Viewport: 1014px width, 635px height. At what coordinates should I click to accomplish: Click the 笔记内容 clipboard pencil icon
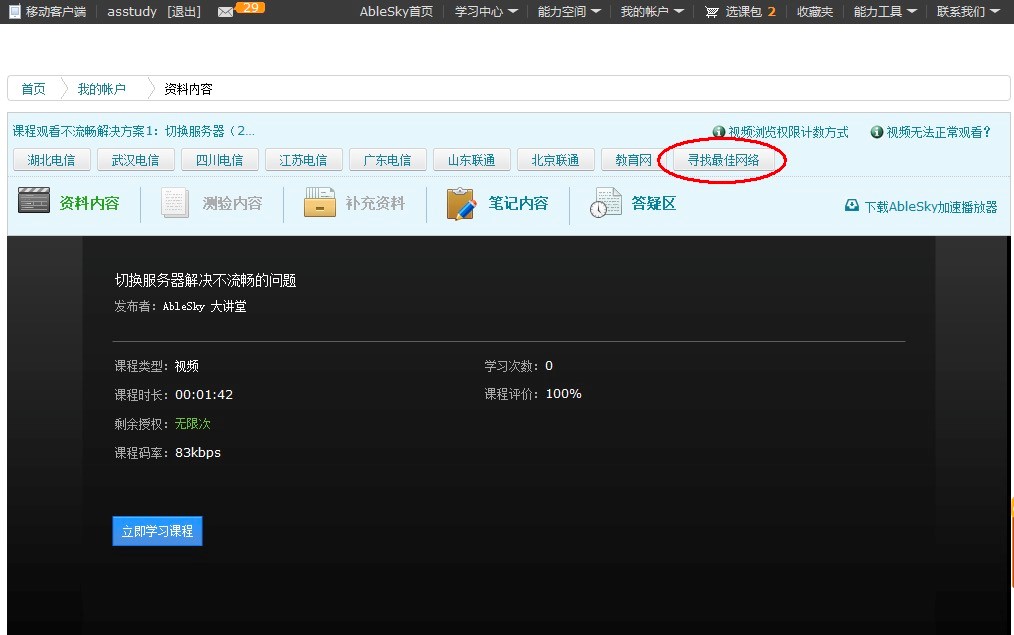(x=461, y=203)
